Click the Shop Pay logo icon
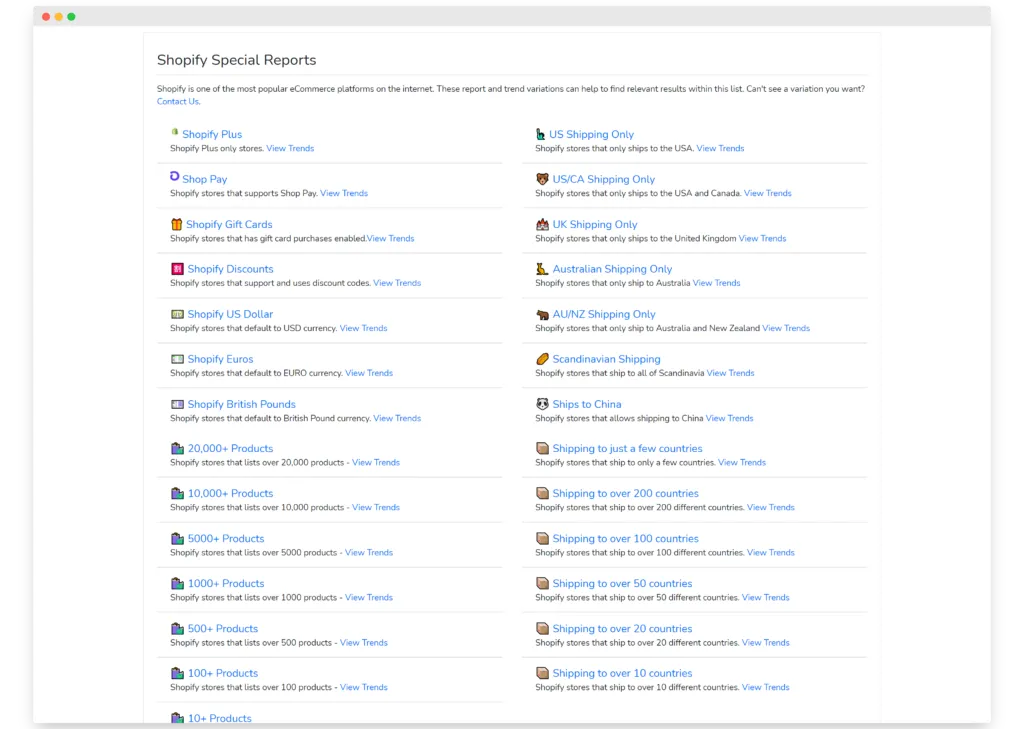Viewport: 1024px width, 729px height. tap(175, 177)
